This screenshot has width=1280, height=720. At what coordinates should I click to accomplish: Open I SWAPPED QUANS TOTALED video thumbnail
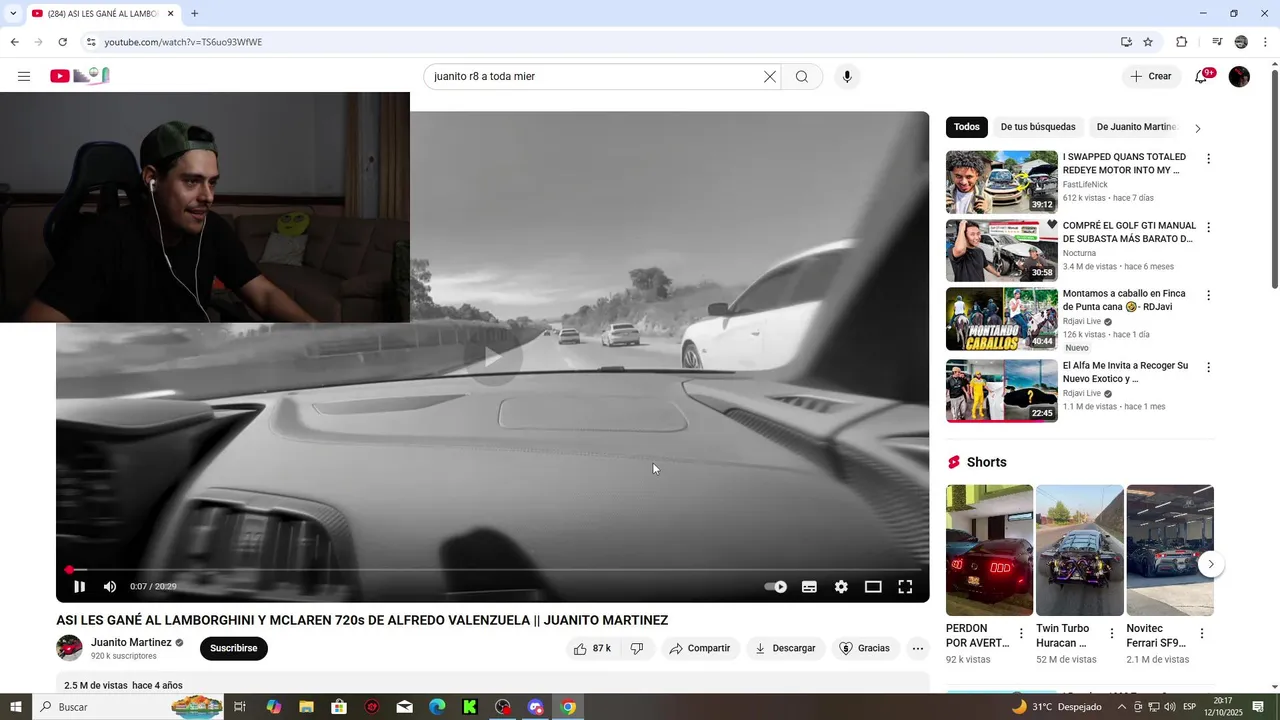coord(1002,182)
